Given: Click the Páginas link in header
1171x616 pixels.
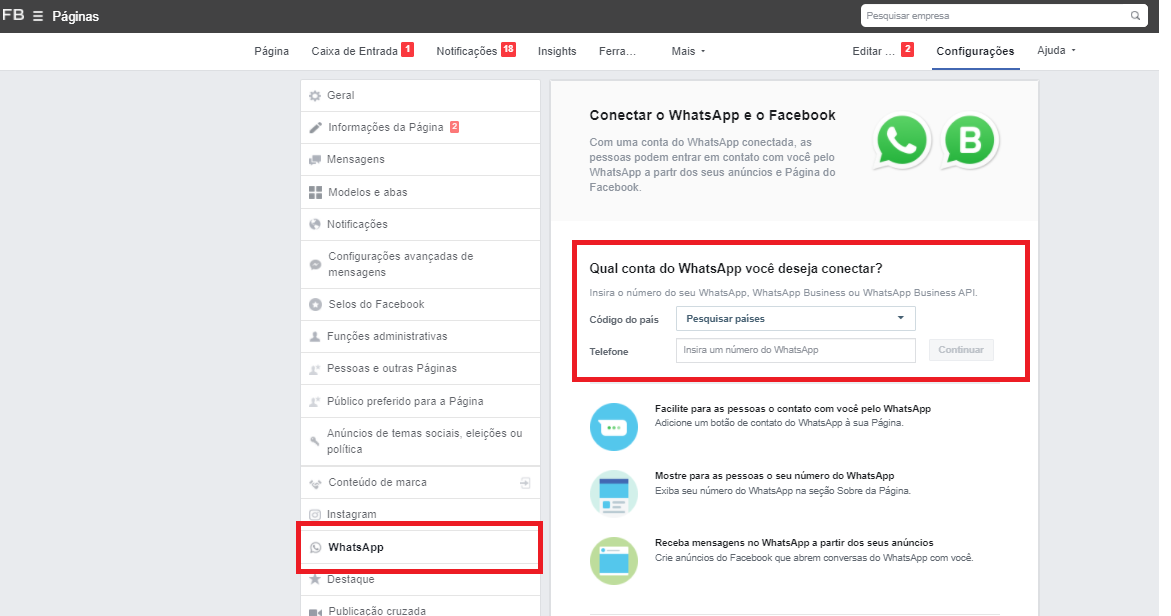Looking at the screenshot, I should 75,16.
